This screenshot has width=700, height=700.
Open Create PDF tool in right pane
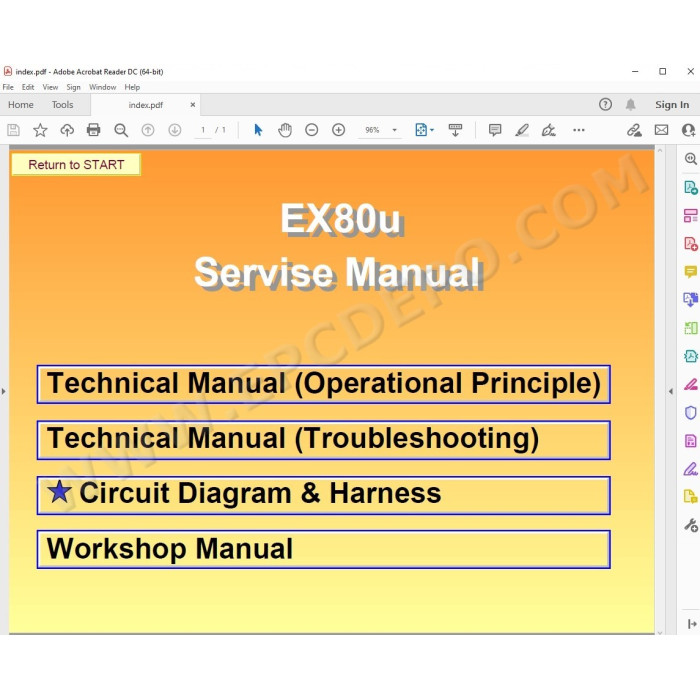691,244
